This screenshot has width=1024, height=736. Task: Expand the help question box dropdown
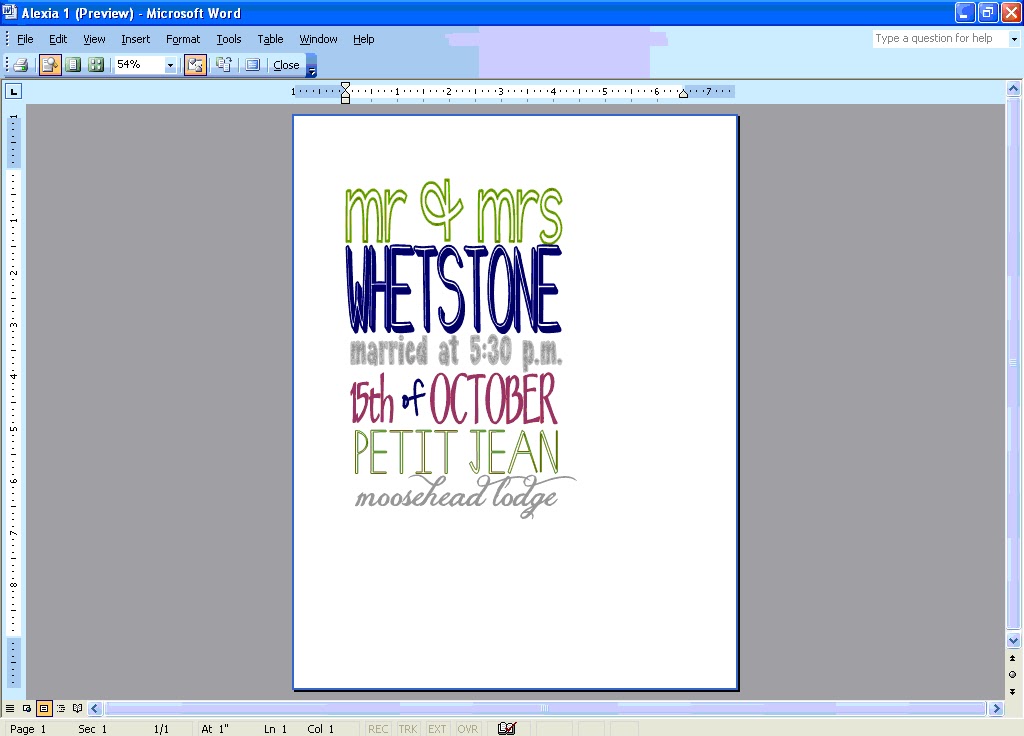[1013, 38]
